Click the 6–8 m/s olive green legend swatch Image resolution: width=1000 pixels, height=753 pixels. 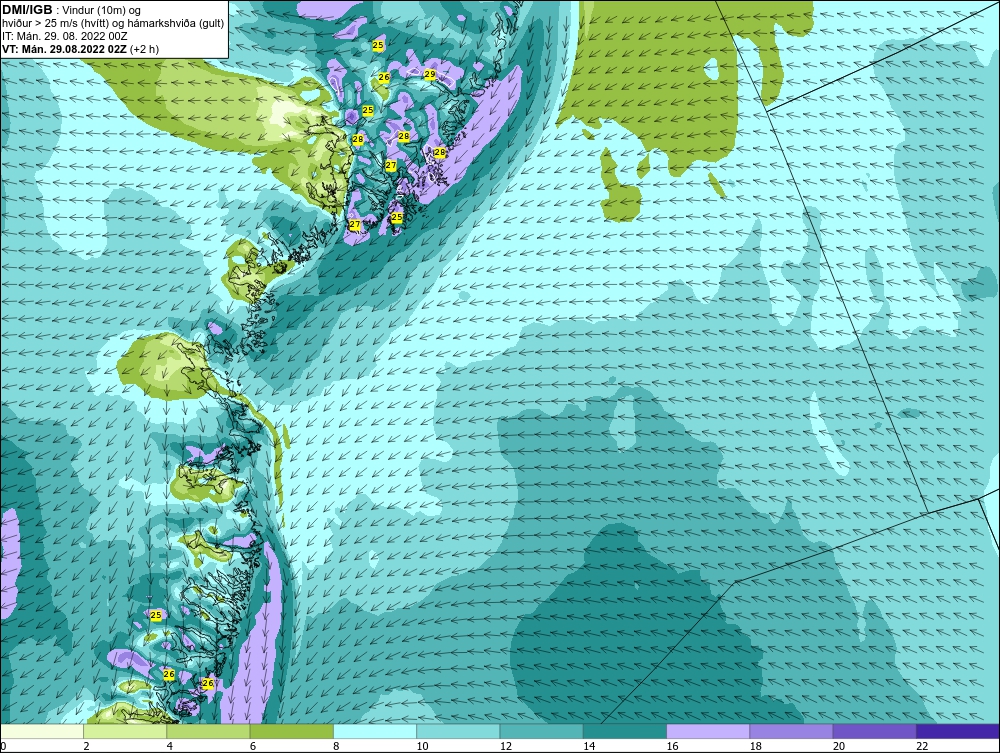(291, 731)
